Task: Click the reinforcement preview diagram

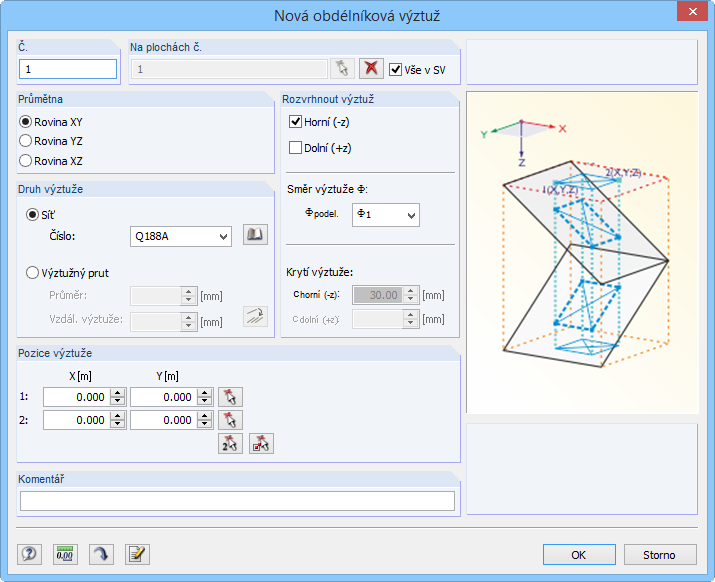Action: [582, 253]
